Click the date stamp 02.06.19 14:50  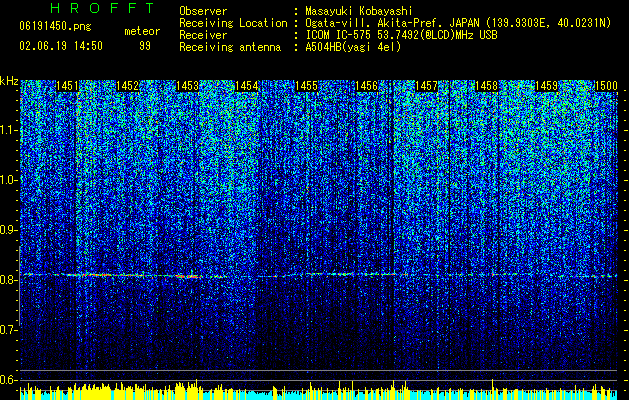point(61,46)
